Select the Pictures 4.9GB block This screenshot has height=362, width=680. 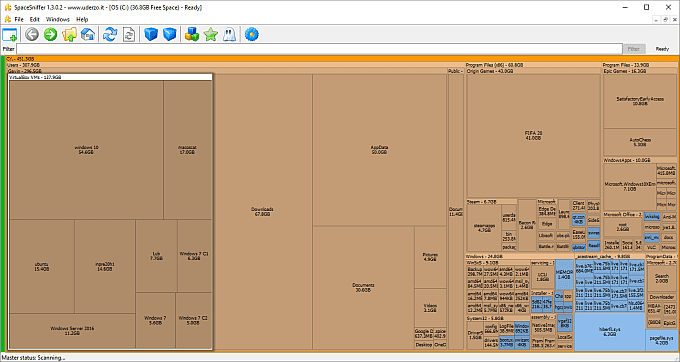click(x=430, y=257)
